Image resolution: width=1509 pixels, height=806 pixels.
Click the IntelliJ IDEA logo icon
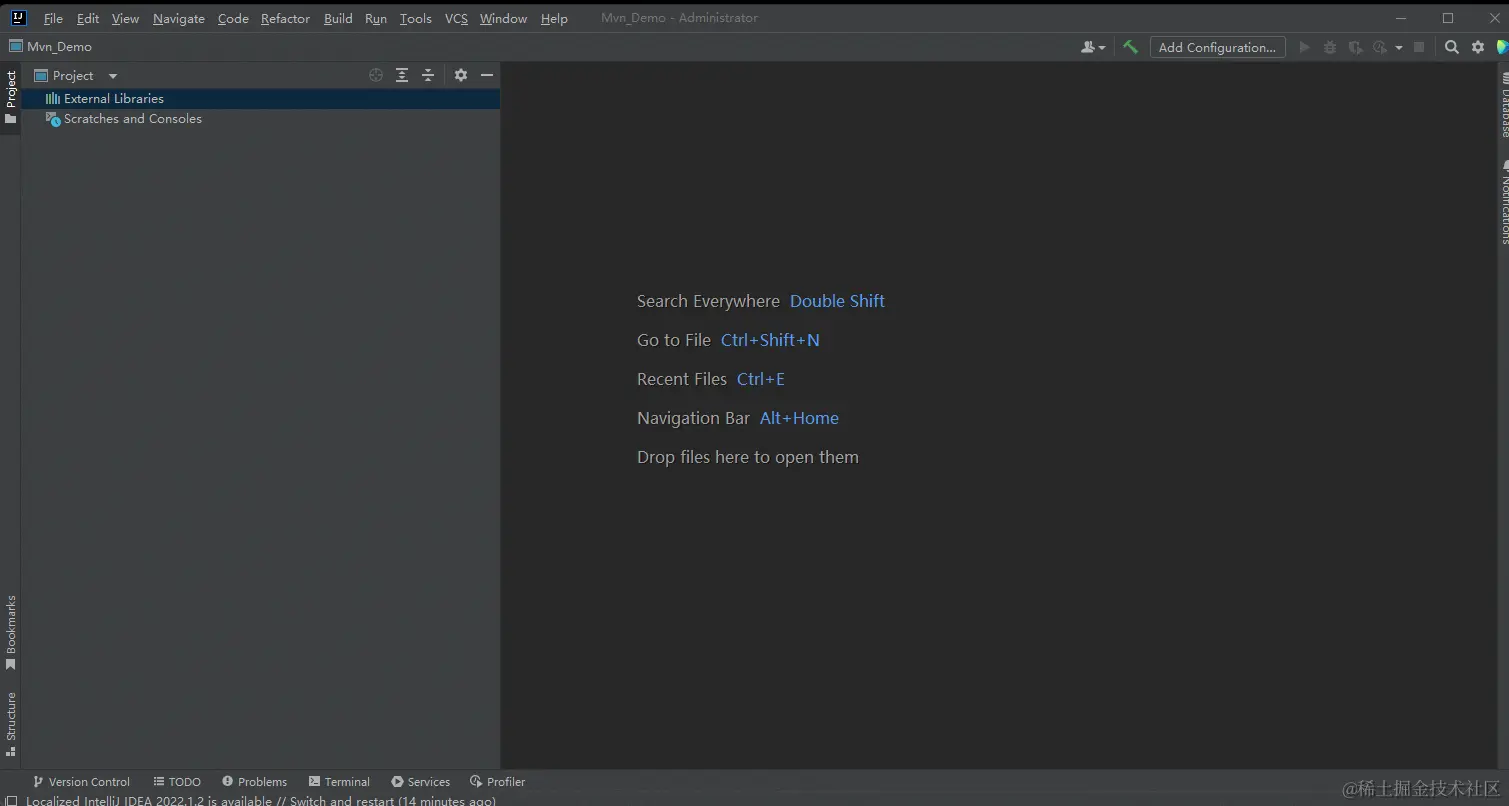[x=18, y=17]
